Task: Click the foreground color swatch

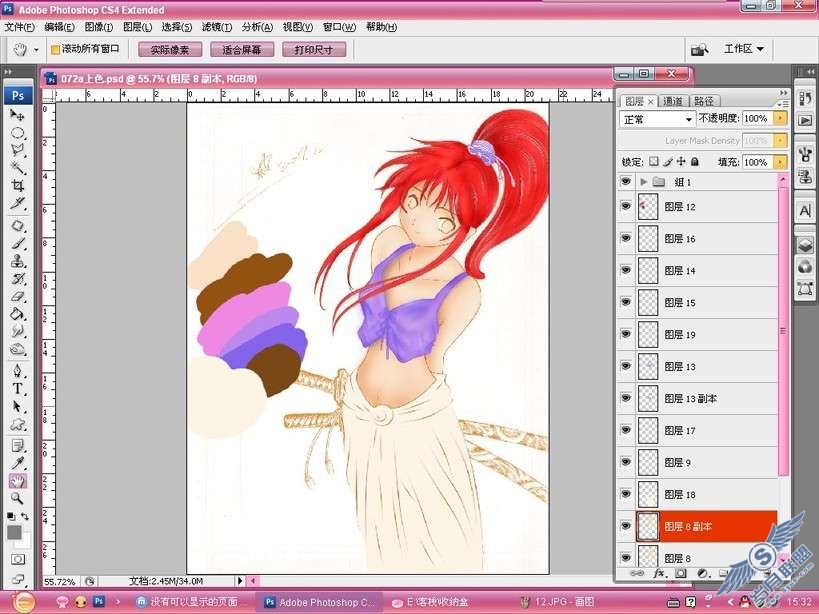Action: click(15, 532)
